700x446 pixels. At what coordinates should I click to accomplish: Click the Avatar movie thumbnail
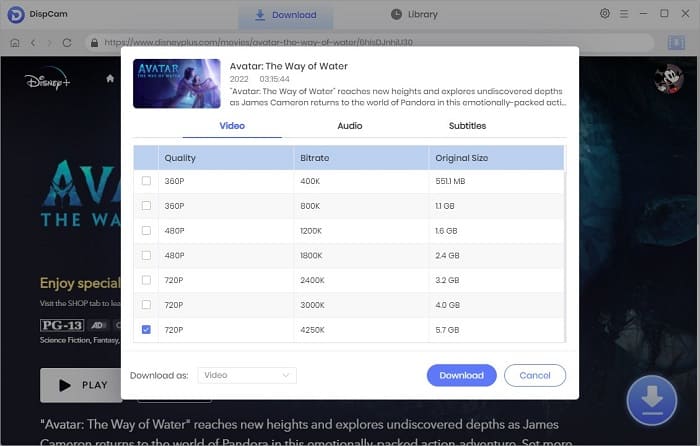[177, 83]
